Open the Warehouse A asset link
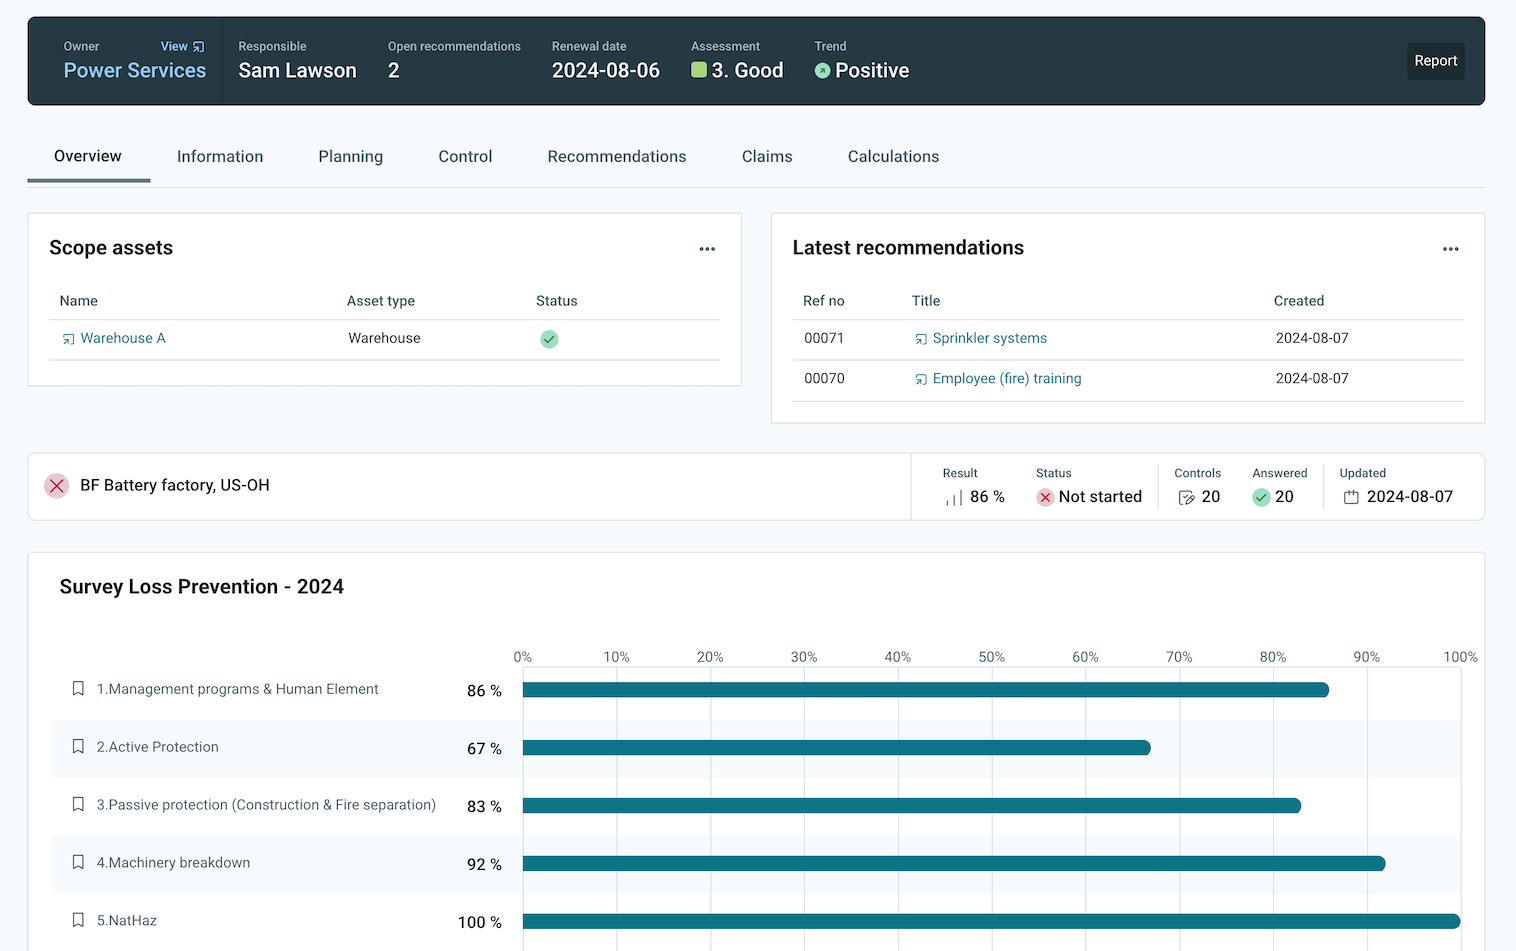Screen dimensions: 1516x951 point(122,339)
